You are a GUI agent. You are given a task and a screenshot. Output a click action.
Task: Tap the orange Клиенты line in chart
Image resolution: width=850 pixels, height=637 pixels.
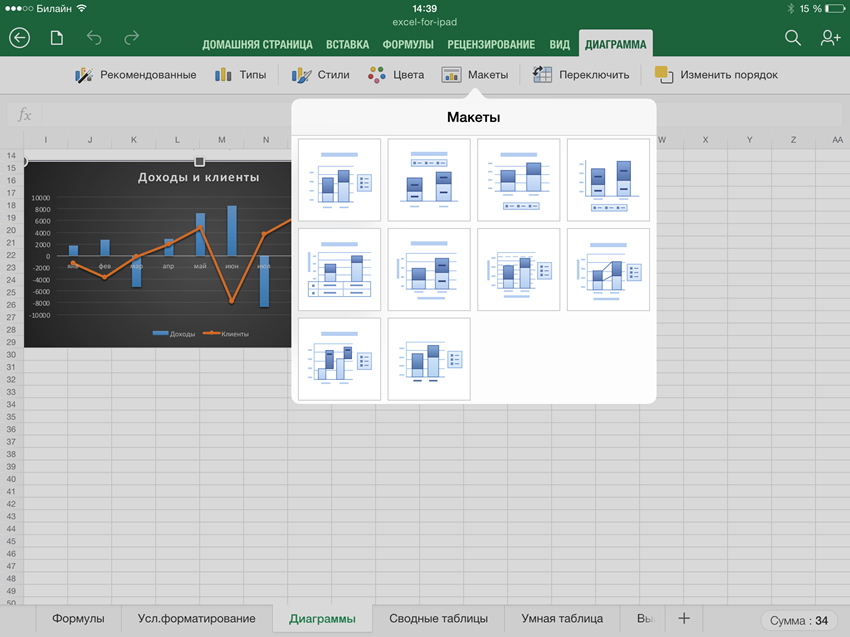[216, 265]
